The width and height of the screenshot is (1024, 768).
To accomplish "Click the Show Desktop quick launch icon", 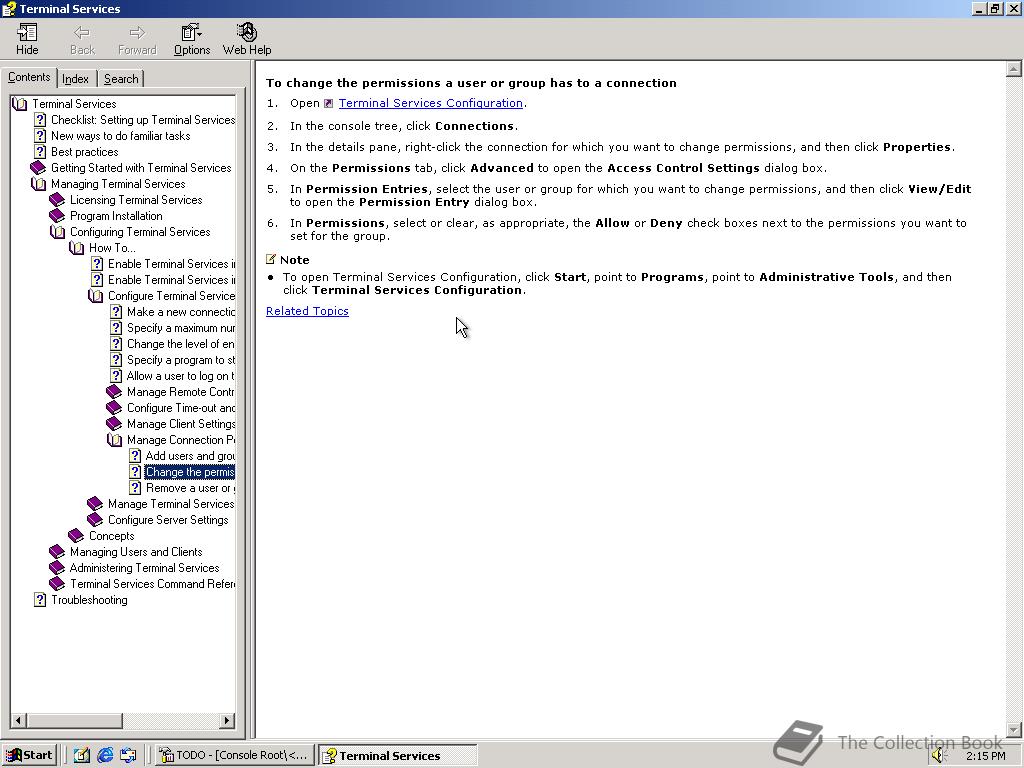I will (81, 756).
